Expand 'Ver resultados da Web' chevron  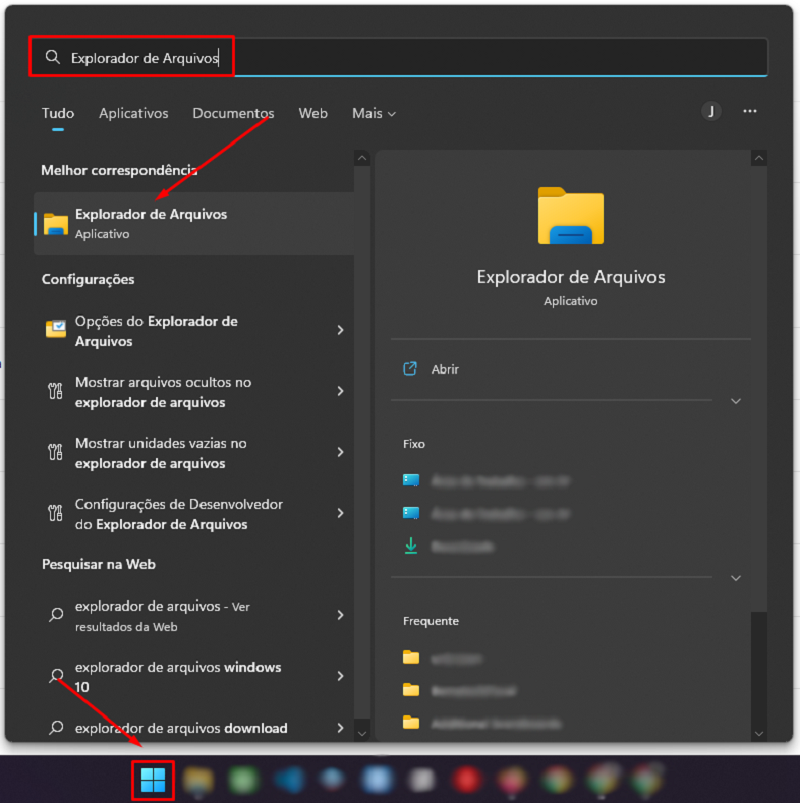(341, 615)
